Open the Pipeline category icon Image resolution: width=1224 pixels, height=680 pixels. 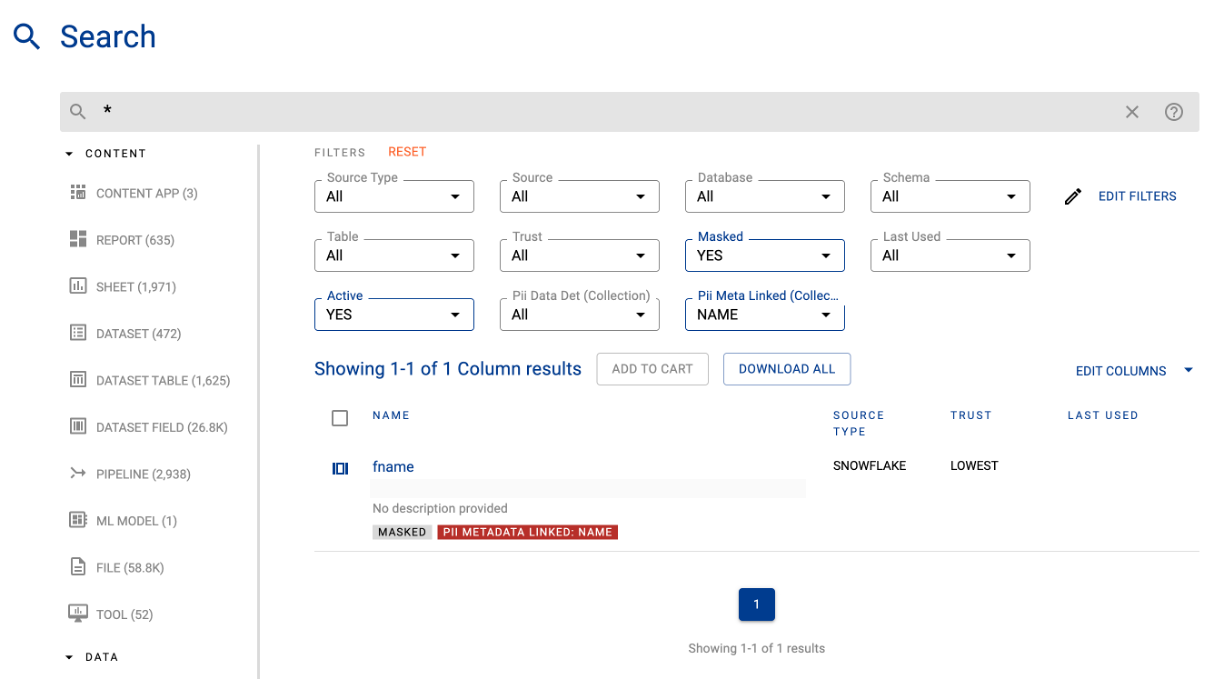click(x=78, y=473)
